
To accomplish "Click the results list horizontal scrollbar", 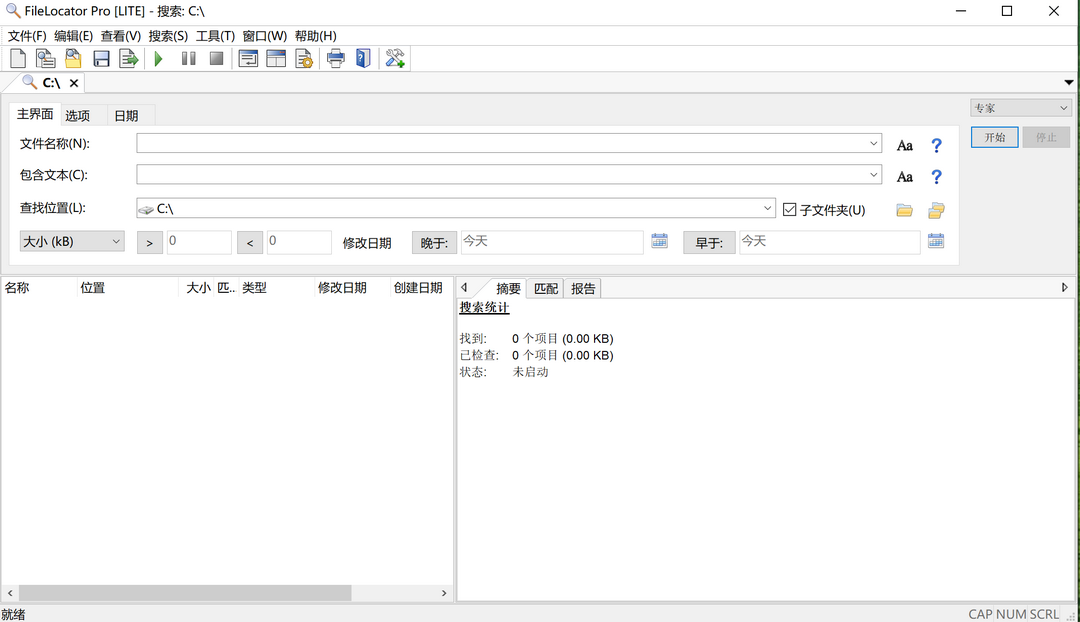I will 185,593.
